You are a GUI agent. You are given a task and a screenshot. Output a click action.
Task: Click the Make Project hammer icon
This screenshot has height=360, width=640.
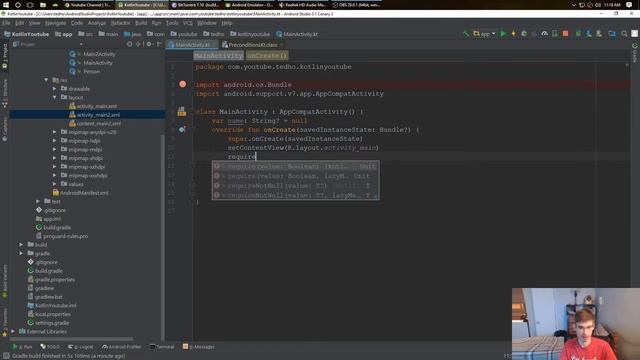coord(465,34)
